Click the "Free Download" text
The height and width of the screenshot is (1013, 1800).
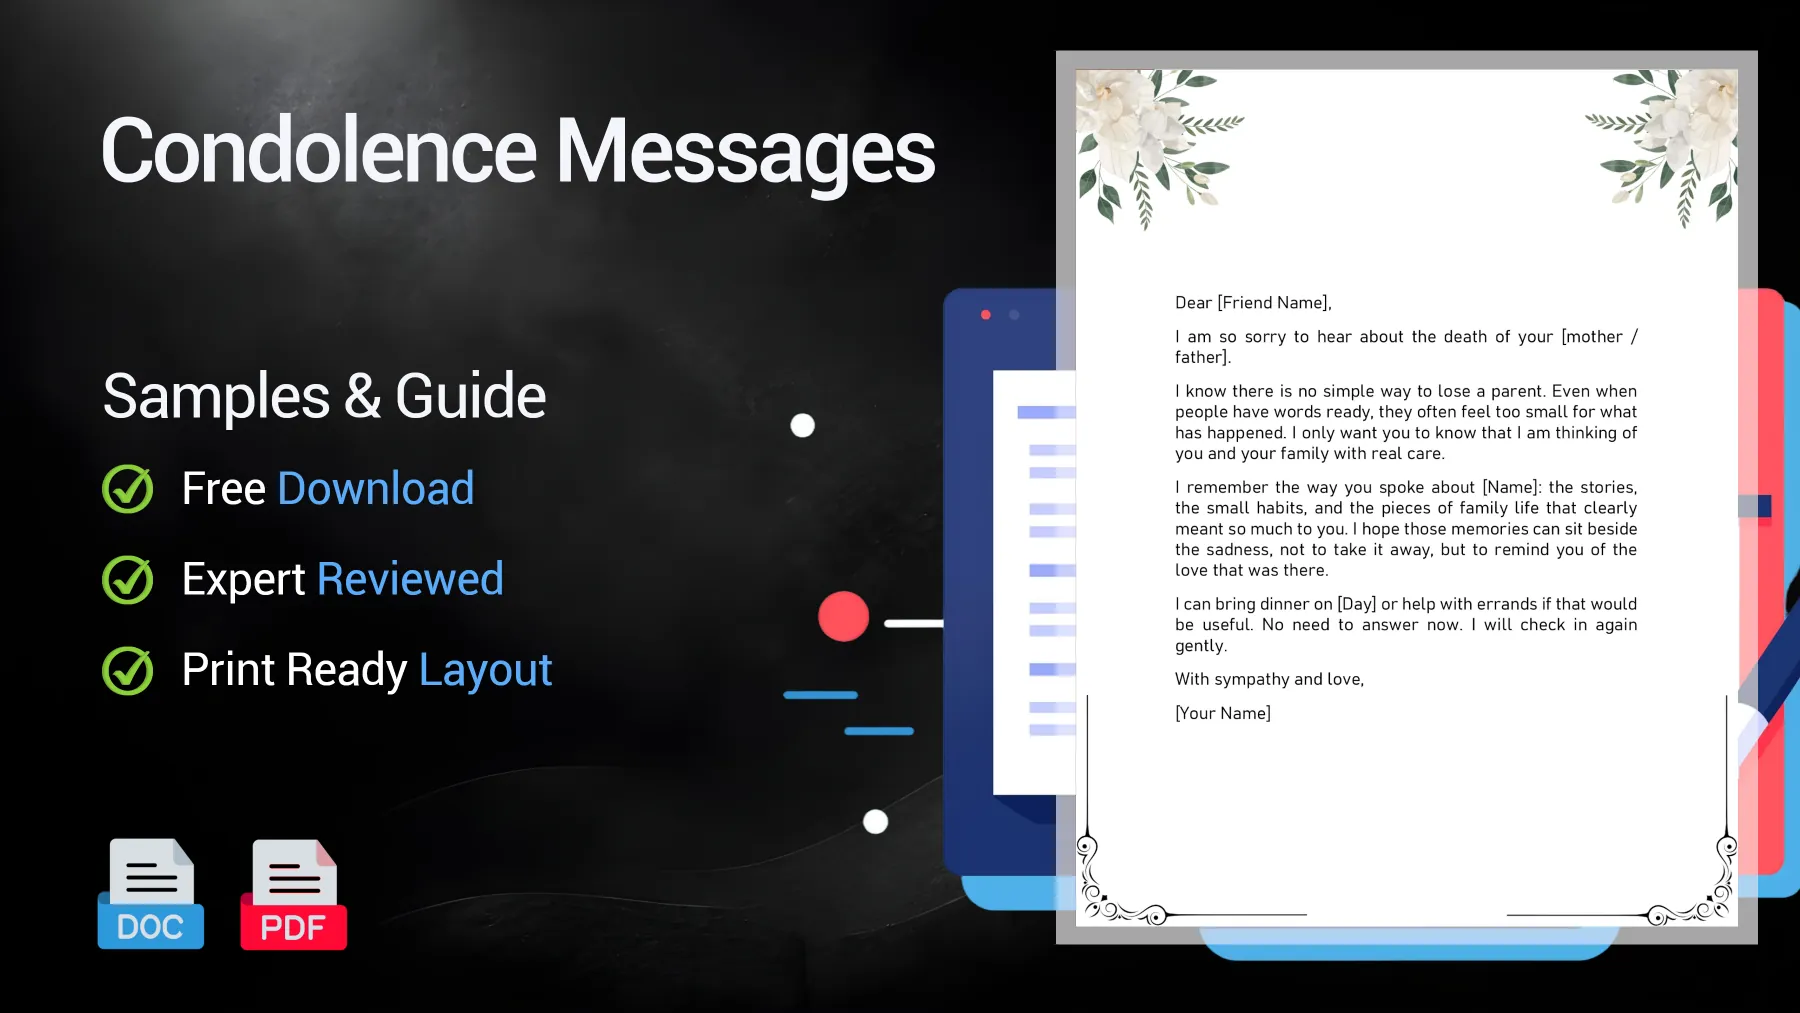pyautogui.click(x=328, y=489)
